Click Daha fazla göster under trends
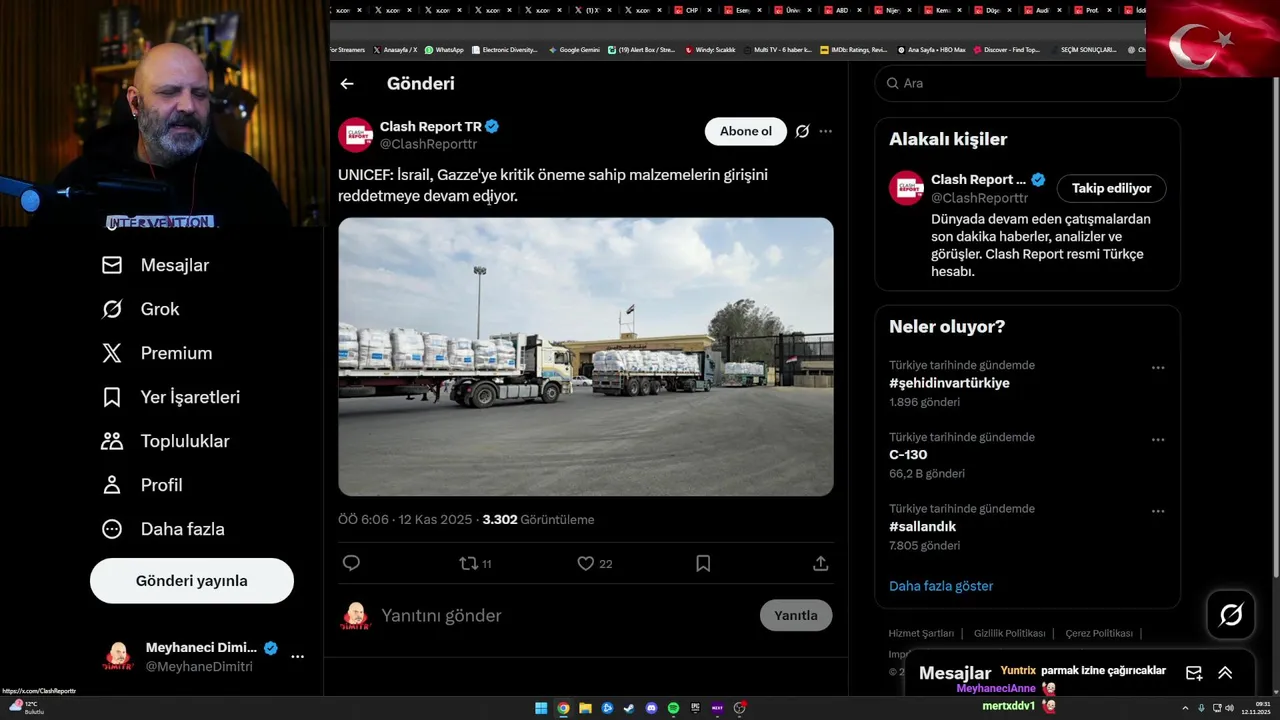This screenshot has width=1280, height=720. pyautogui.click(x=941, y=586)
